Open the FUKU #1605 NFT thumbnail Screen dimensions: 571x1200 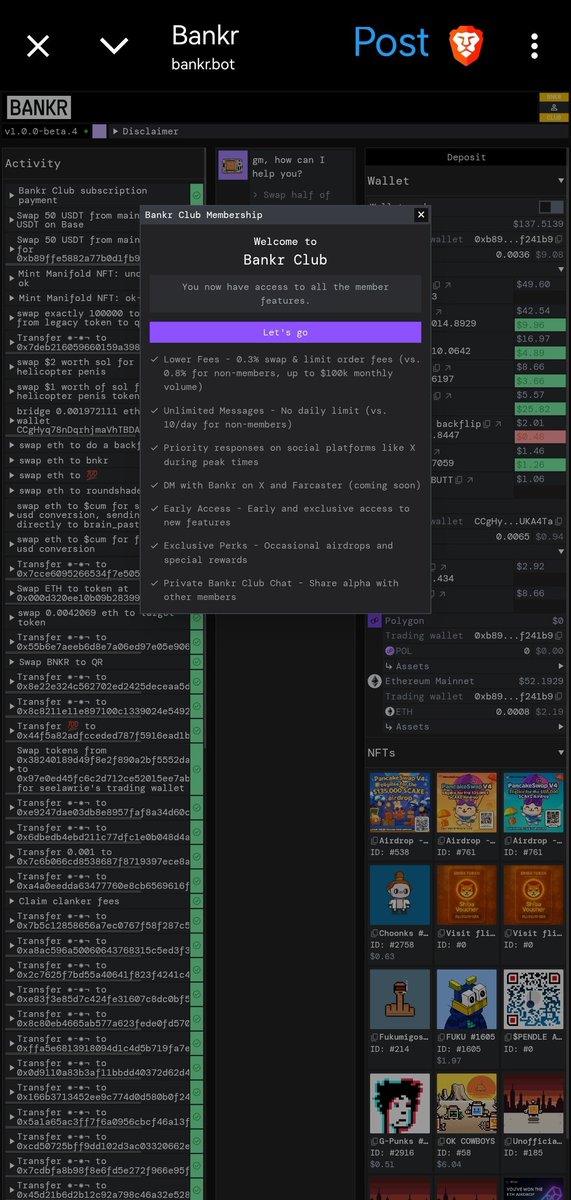click(x=467, y=999)
